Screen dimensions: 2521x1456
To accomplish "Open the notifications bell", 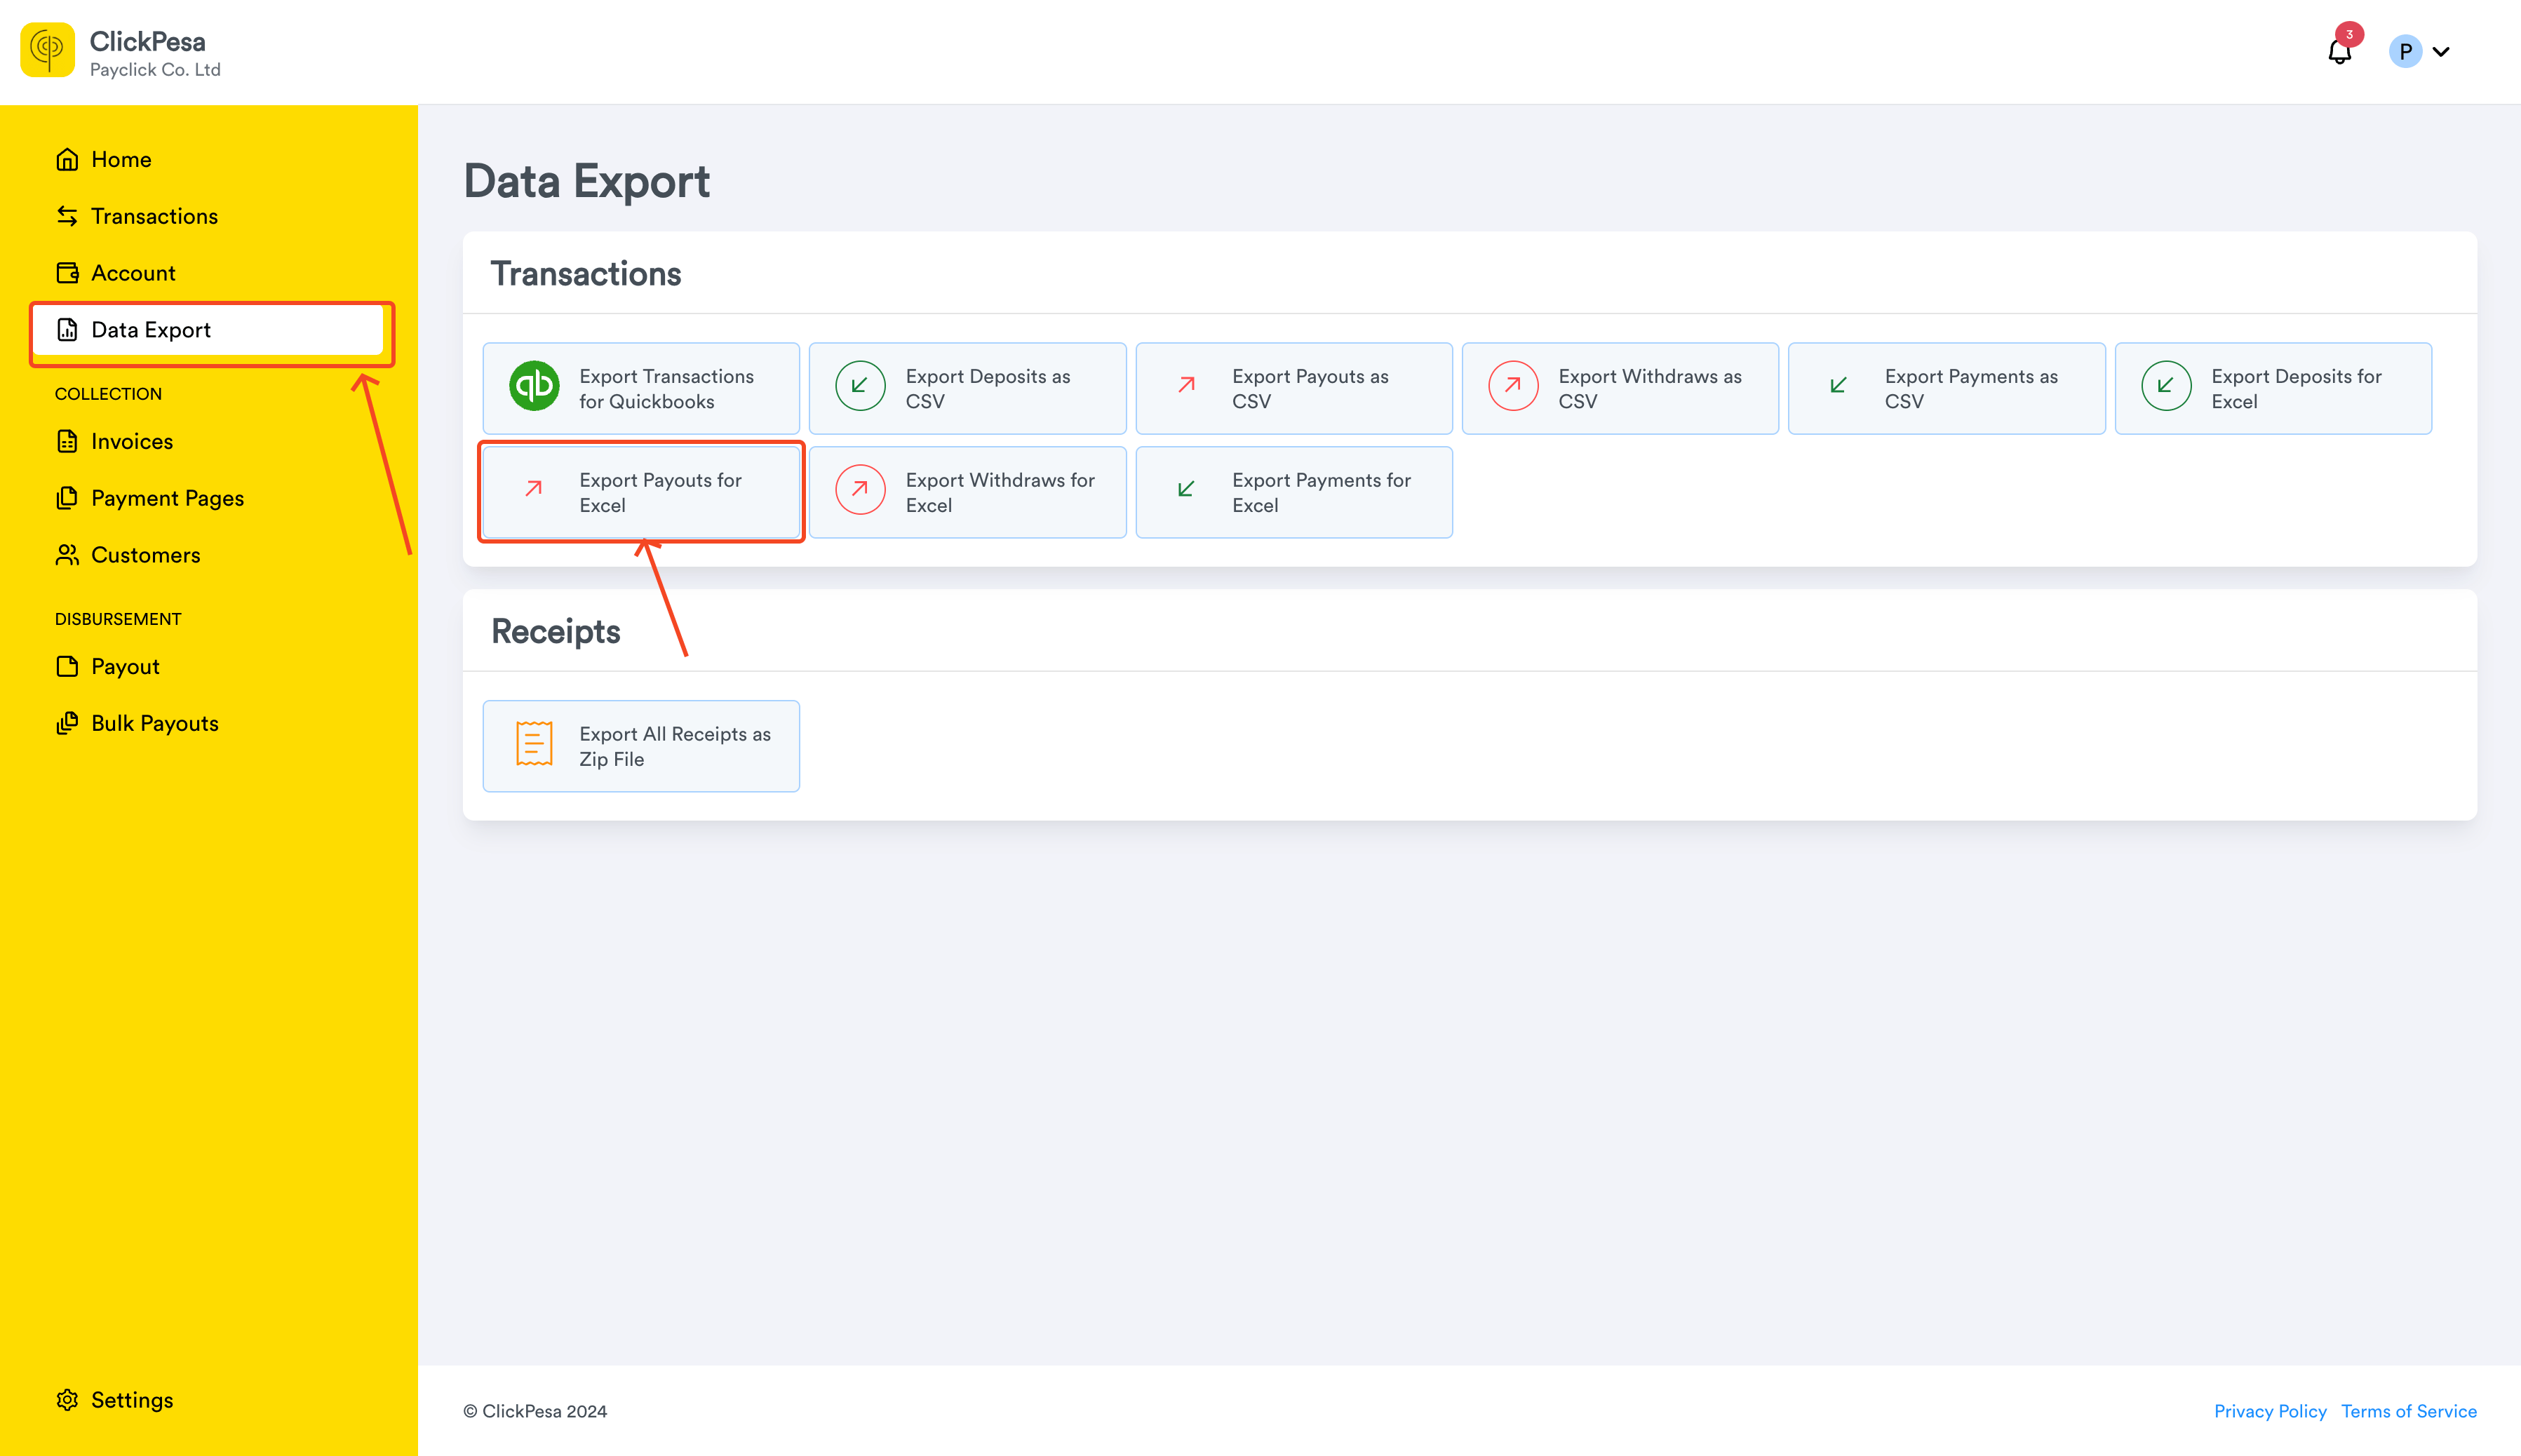I will (2339, 52).
